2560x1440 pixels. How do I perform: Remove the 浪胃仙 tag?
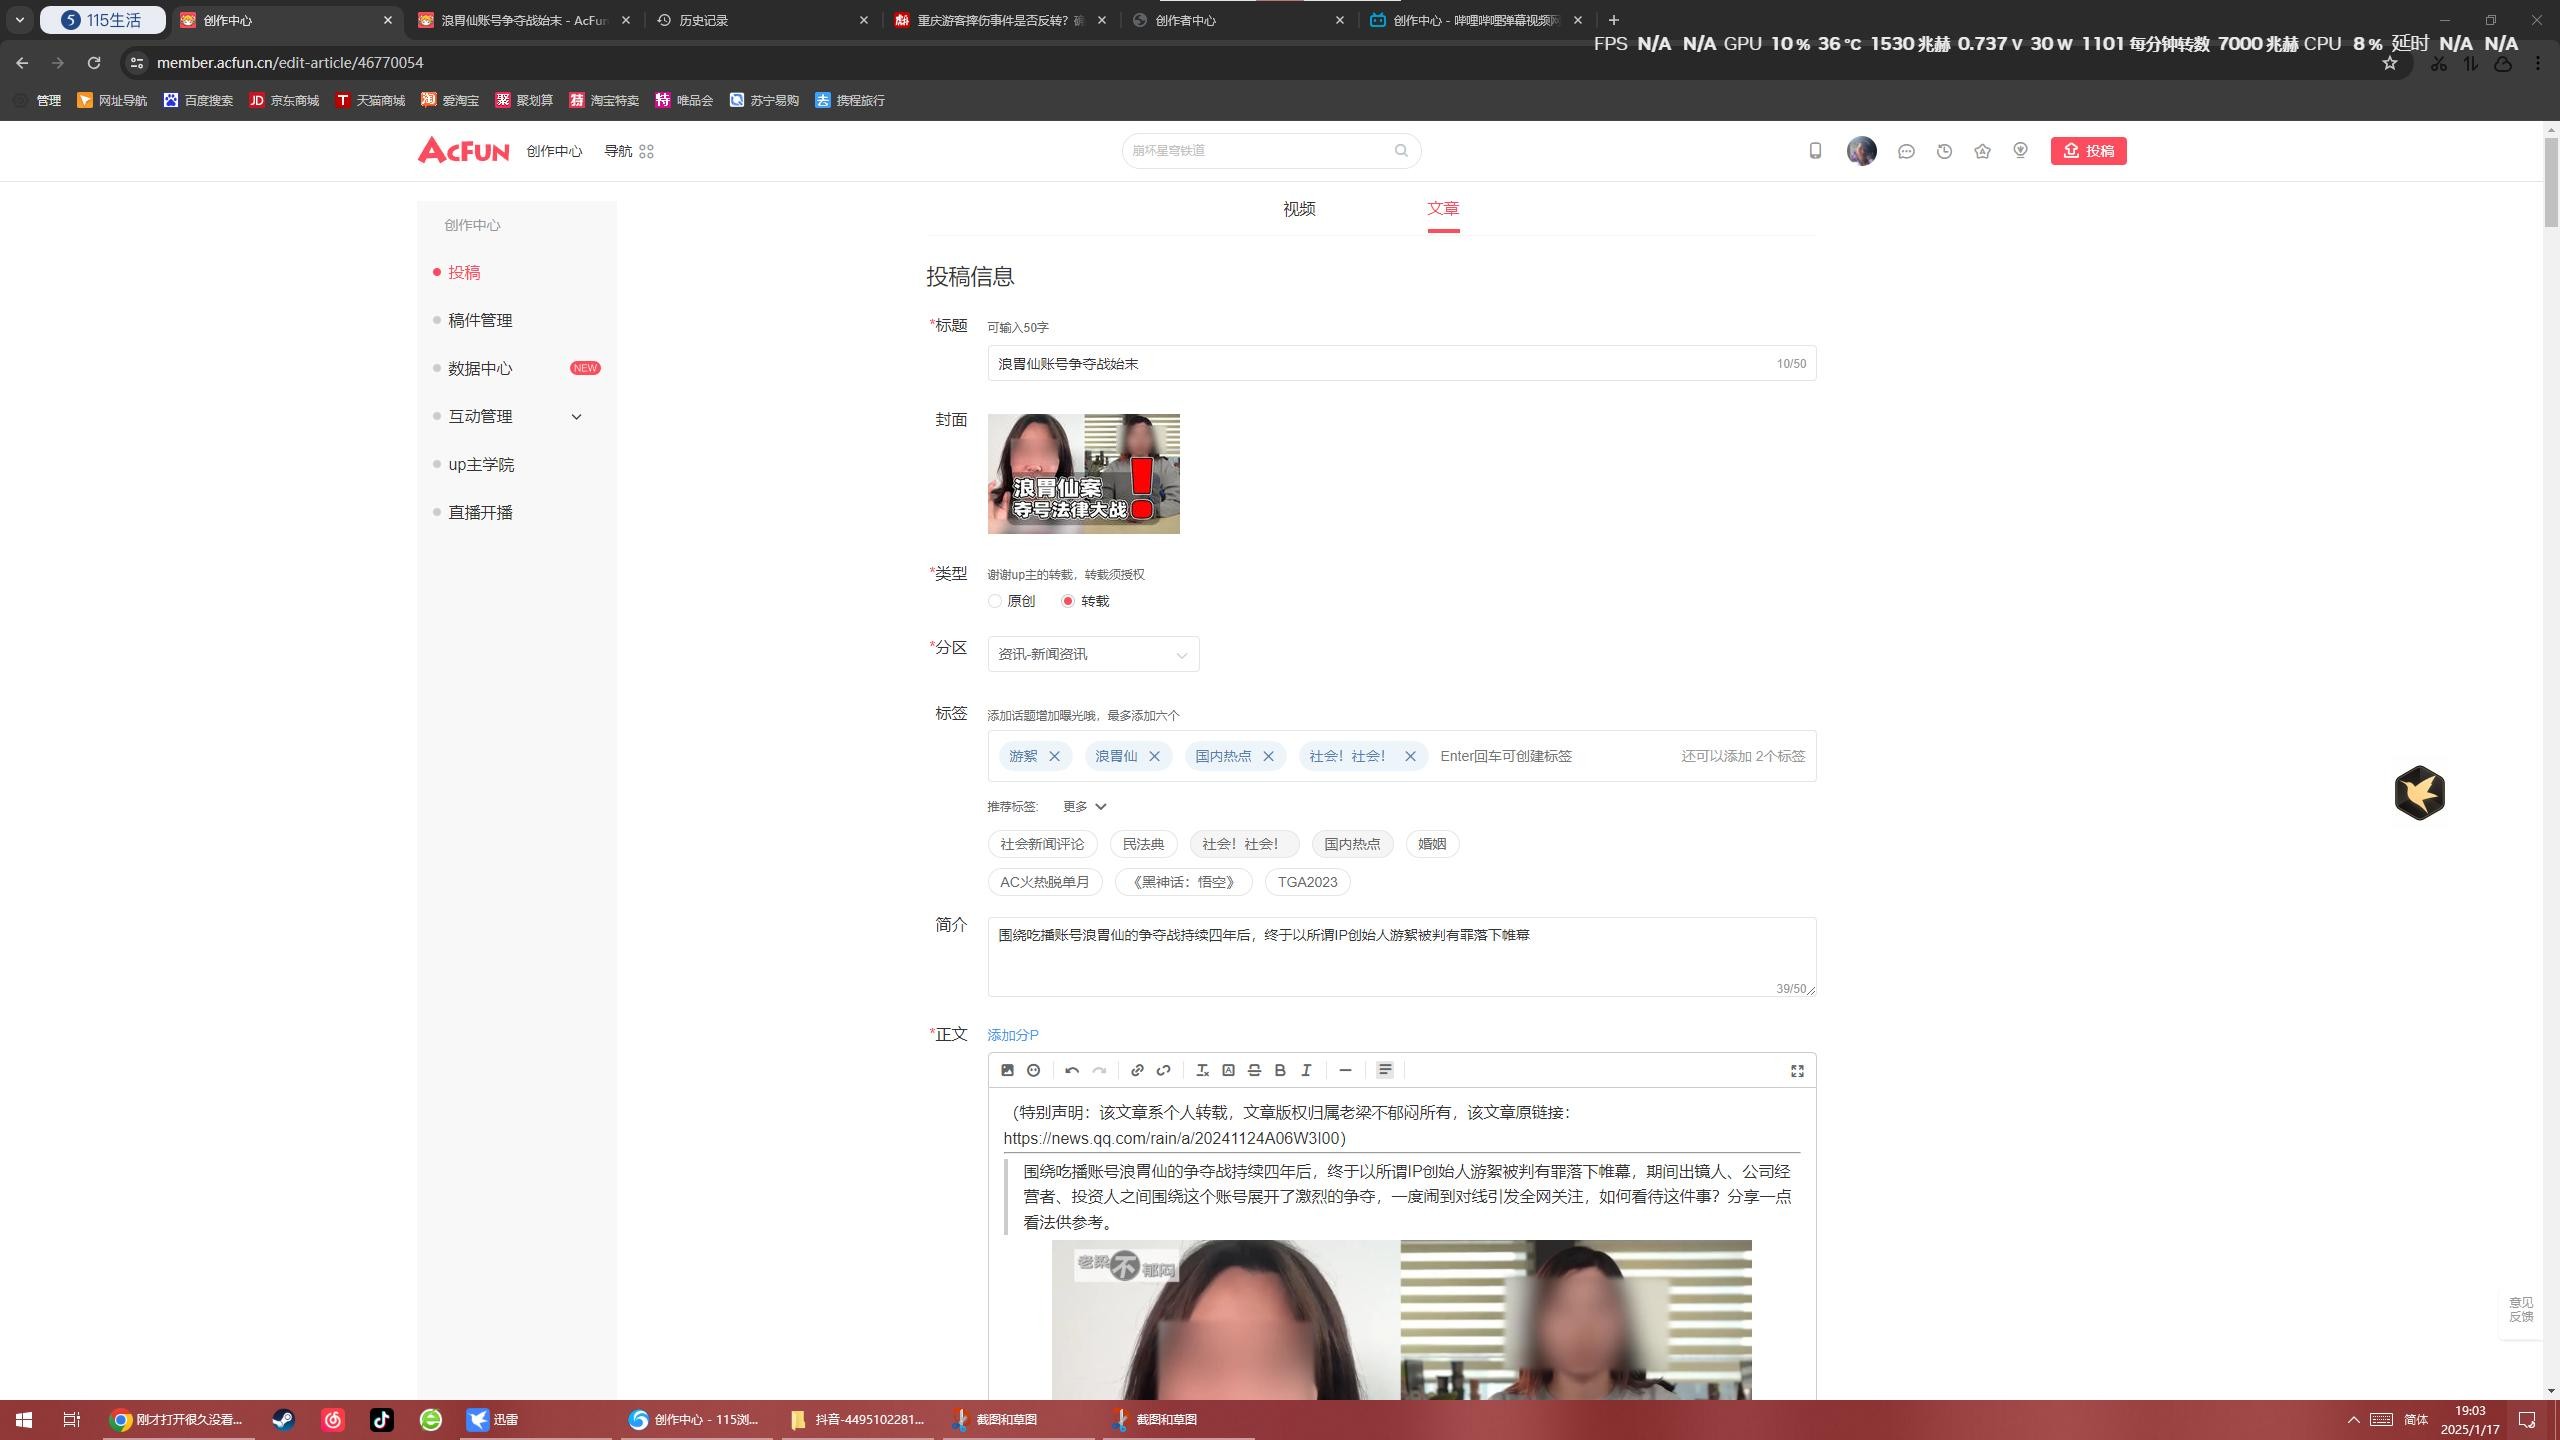click(1154, 756)
